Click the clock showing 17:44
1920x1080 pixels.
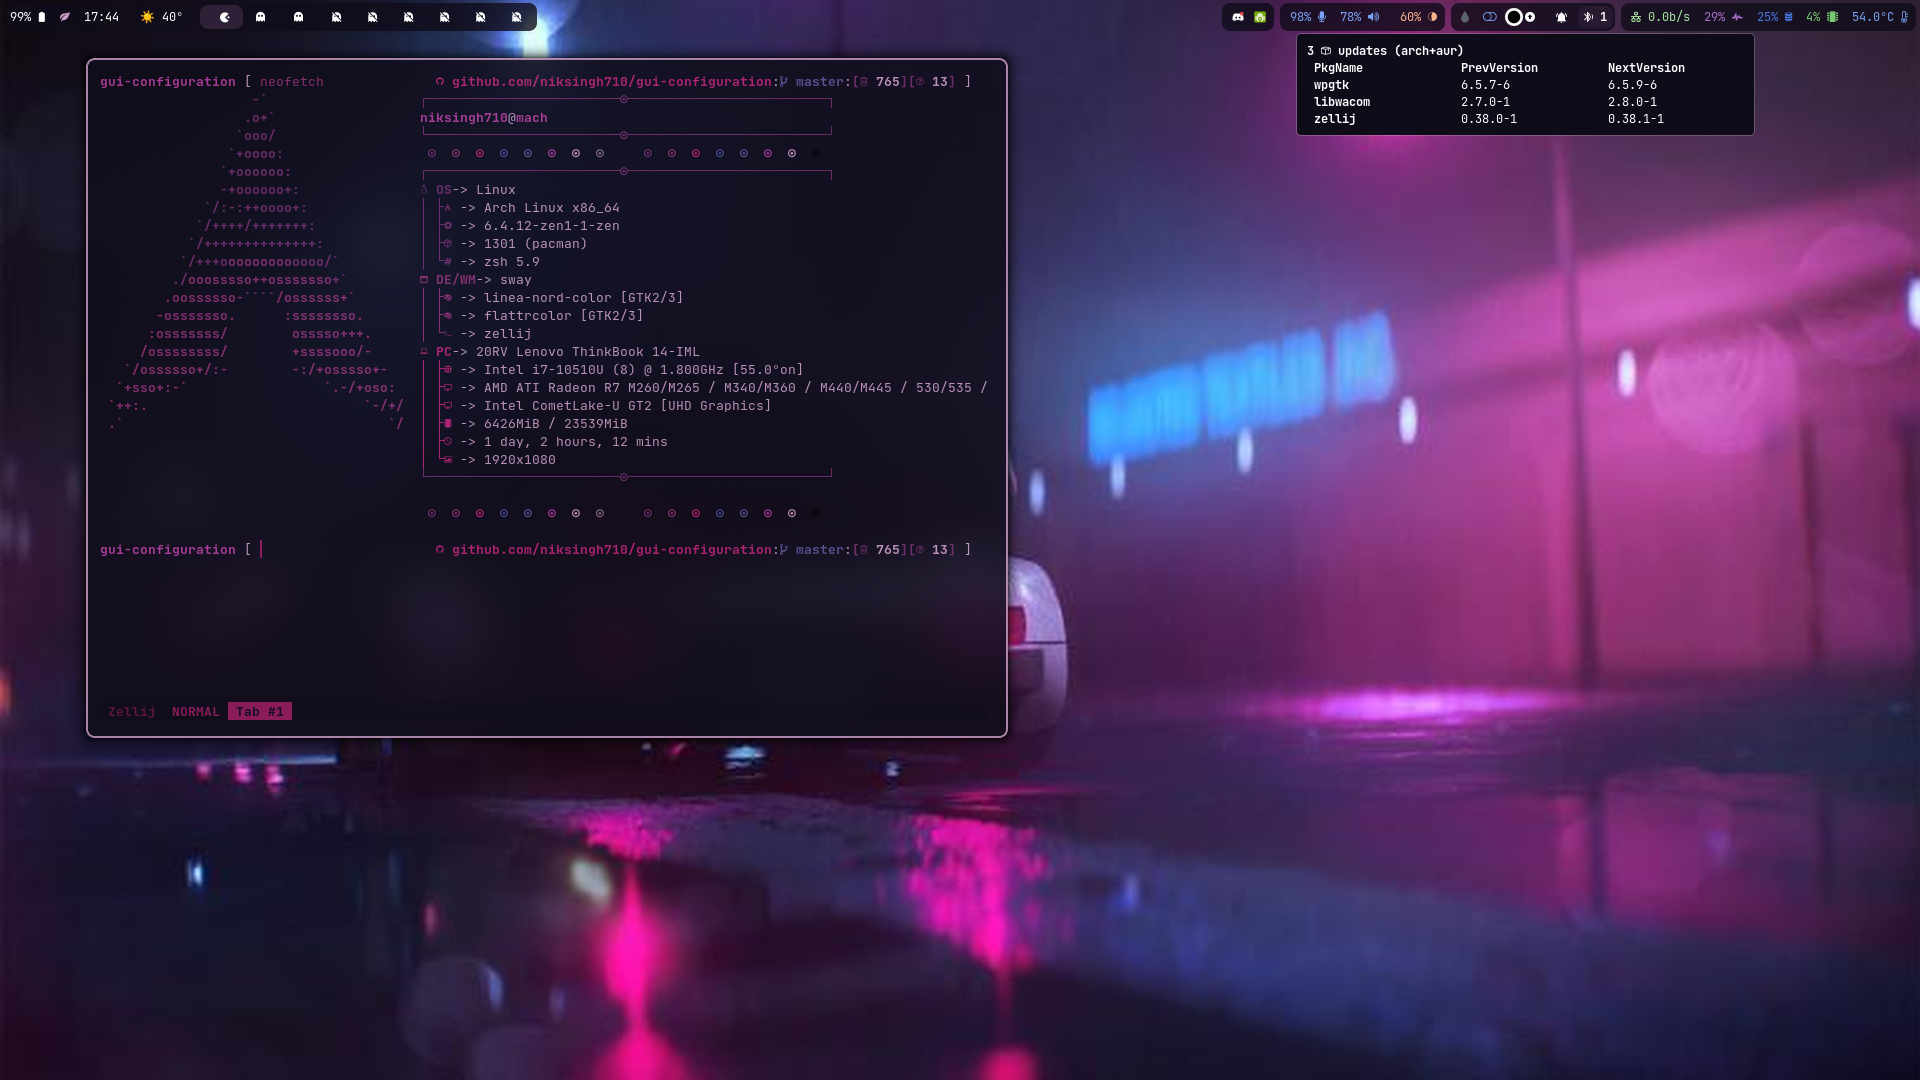(101, 17)
